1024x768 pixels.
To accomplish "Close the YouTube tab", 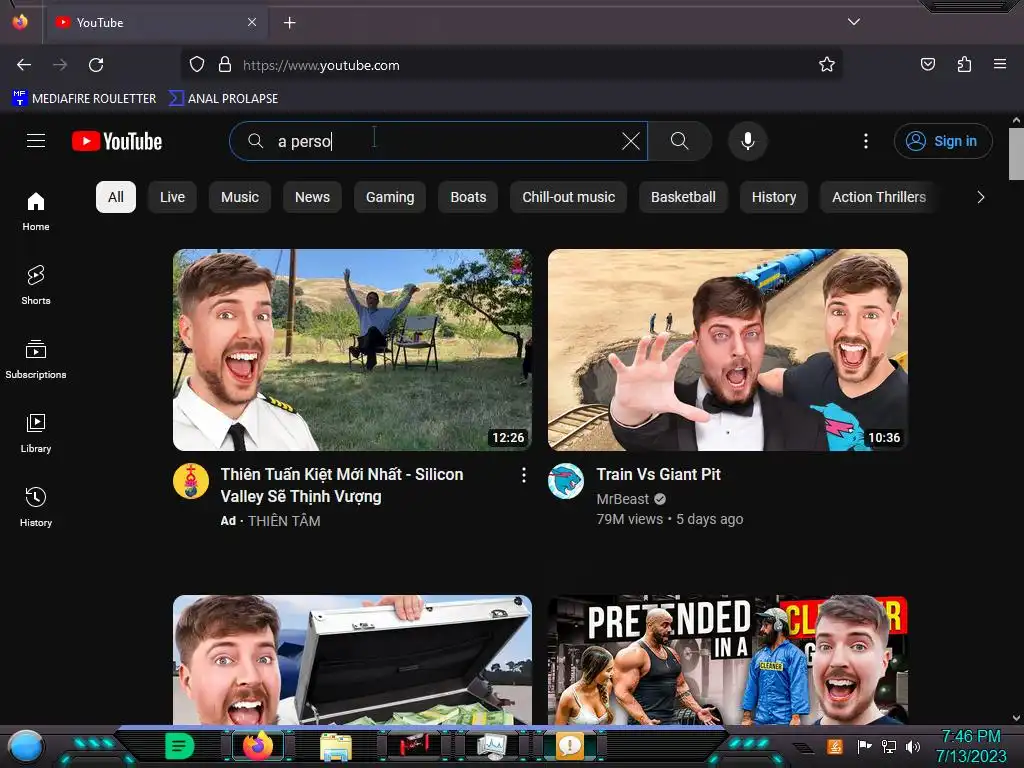I will pyautogui.click(x=252, y=22).
